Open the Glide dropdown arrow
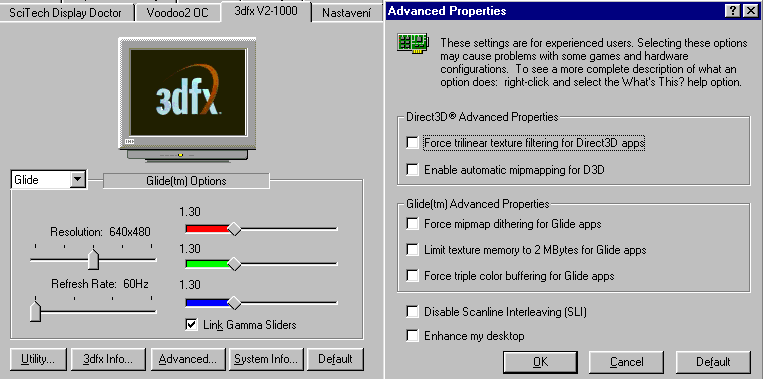The height and width of the screenshot is (379, 763). pos(77,180)
